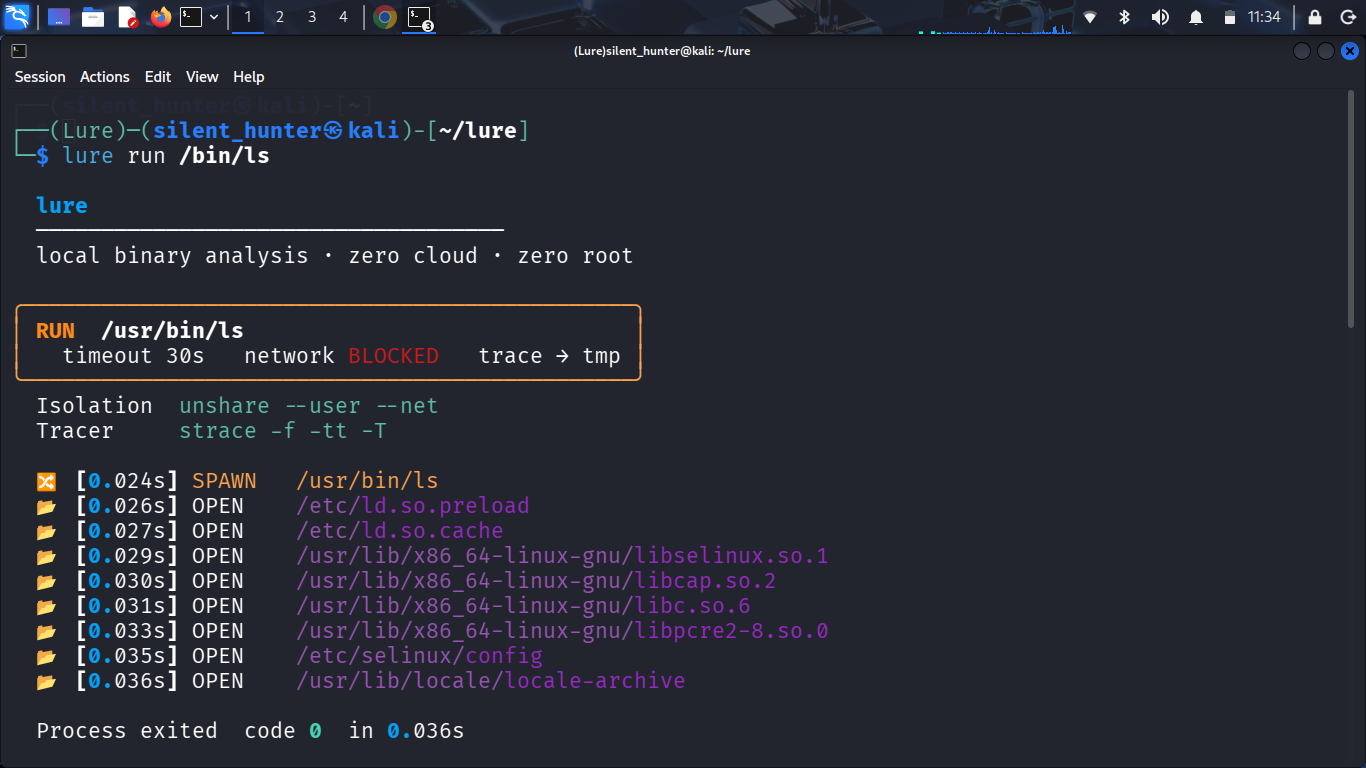Click 'strace -f -tt -T' tracer text
Image resolution: width=1366 pixels, height=768 pixels.
283,431
